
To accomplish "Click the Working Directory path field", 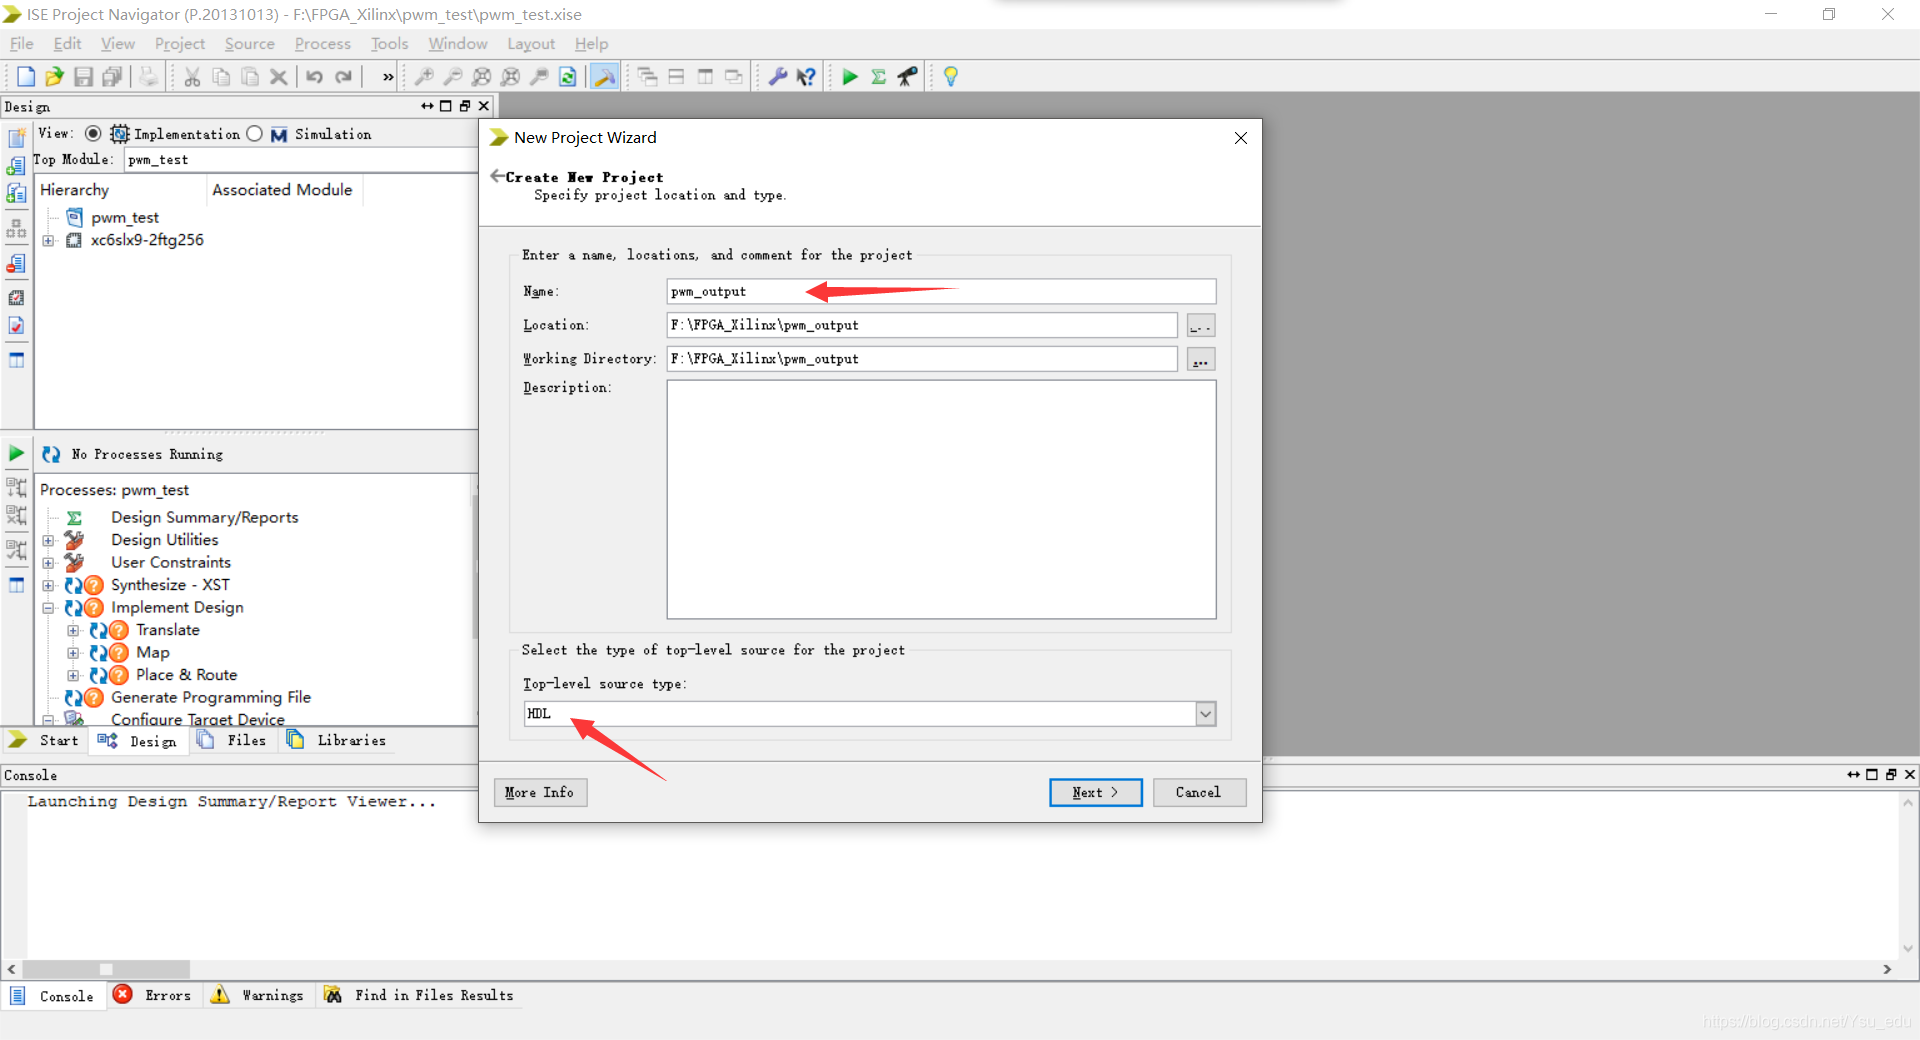I will pos(922,359).
